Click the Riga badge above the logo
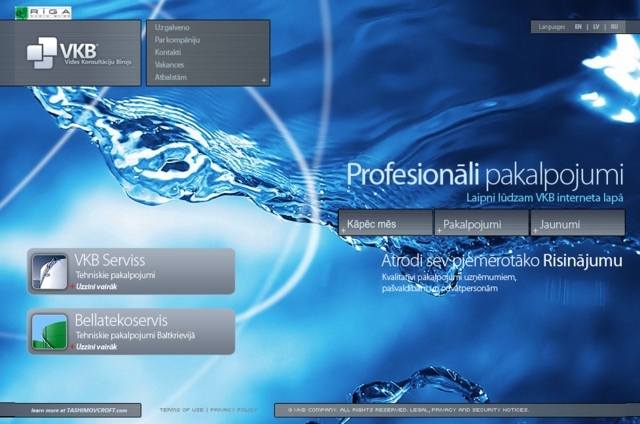 41,10
